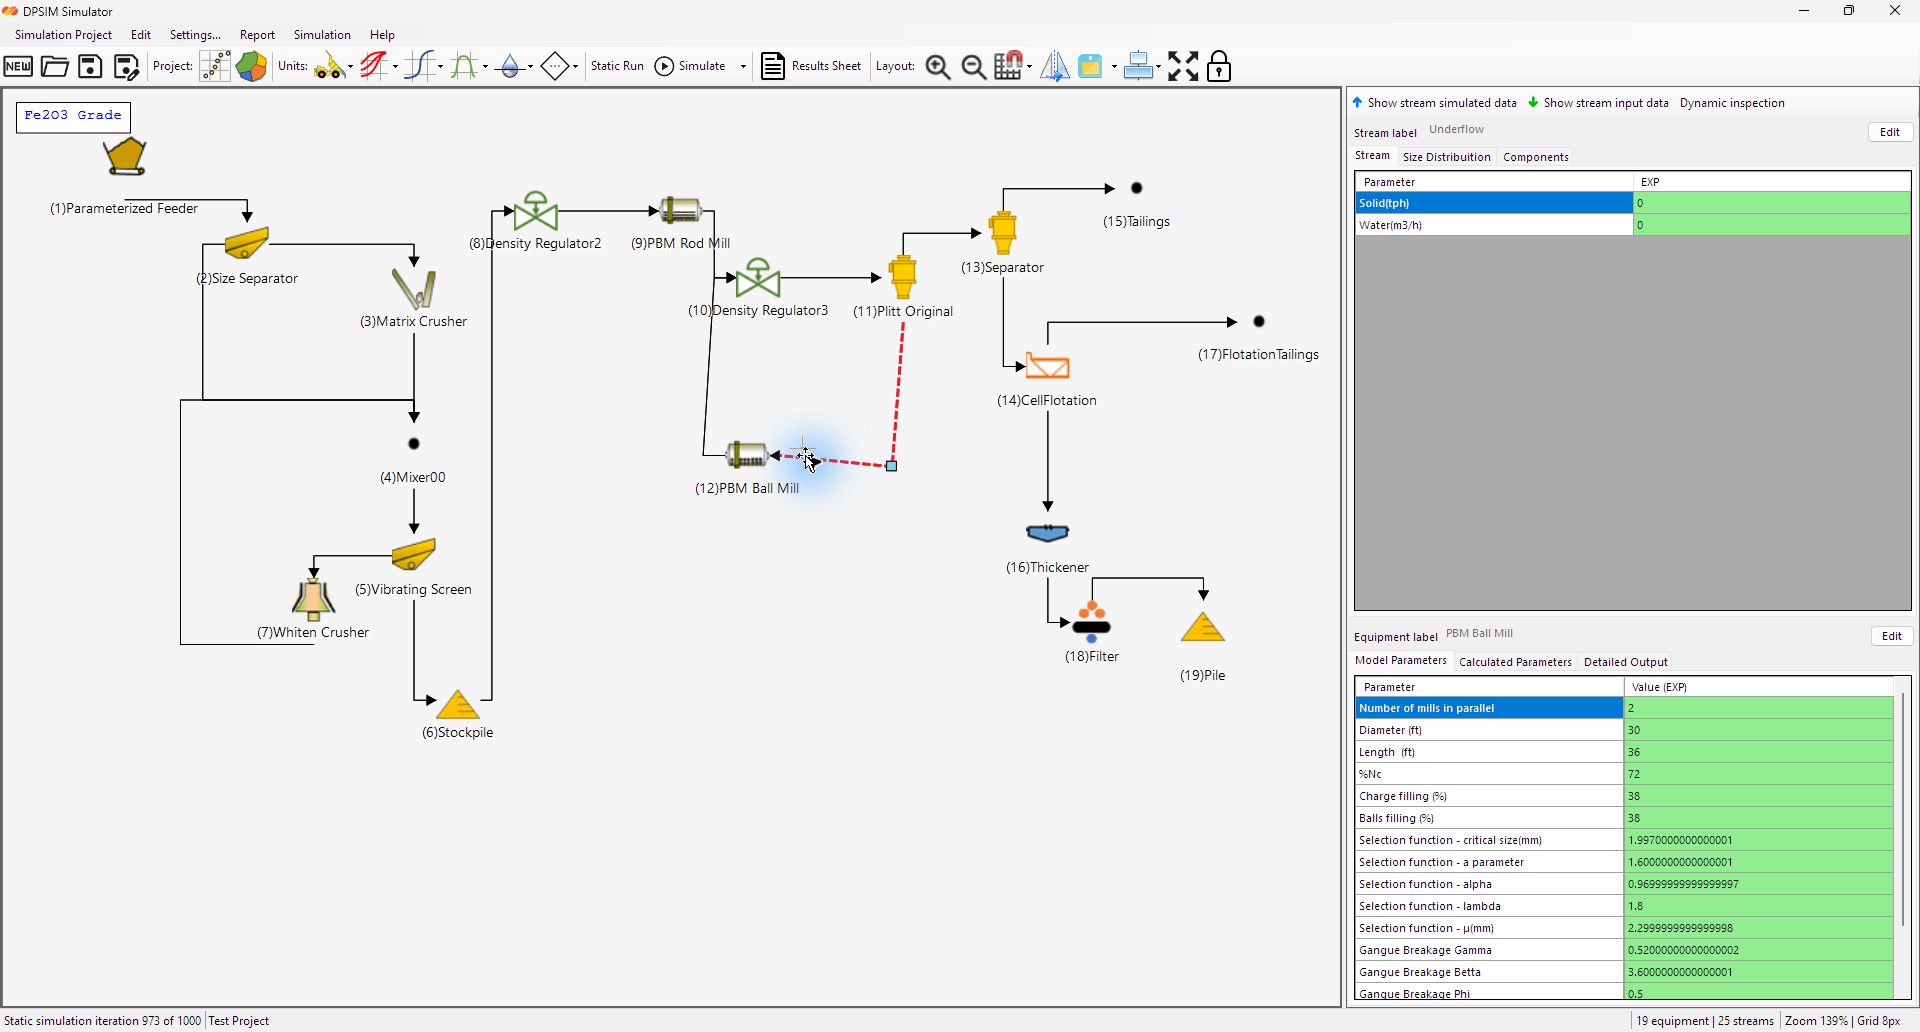Screen dimensions: 1920x1032
Task: Click Show stream input data
Action: [1598, 103]
